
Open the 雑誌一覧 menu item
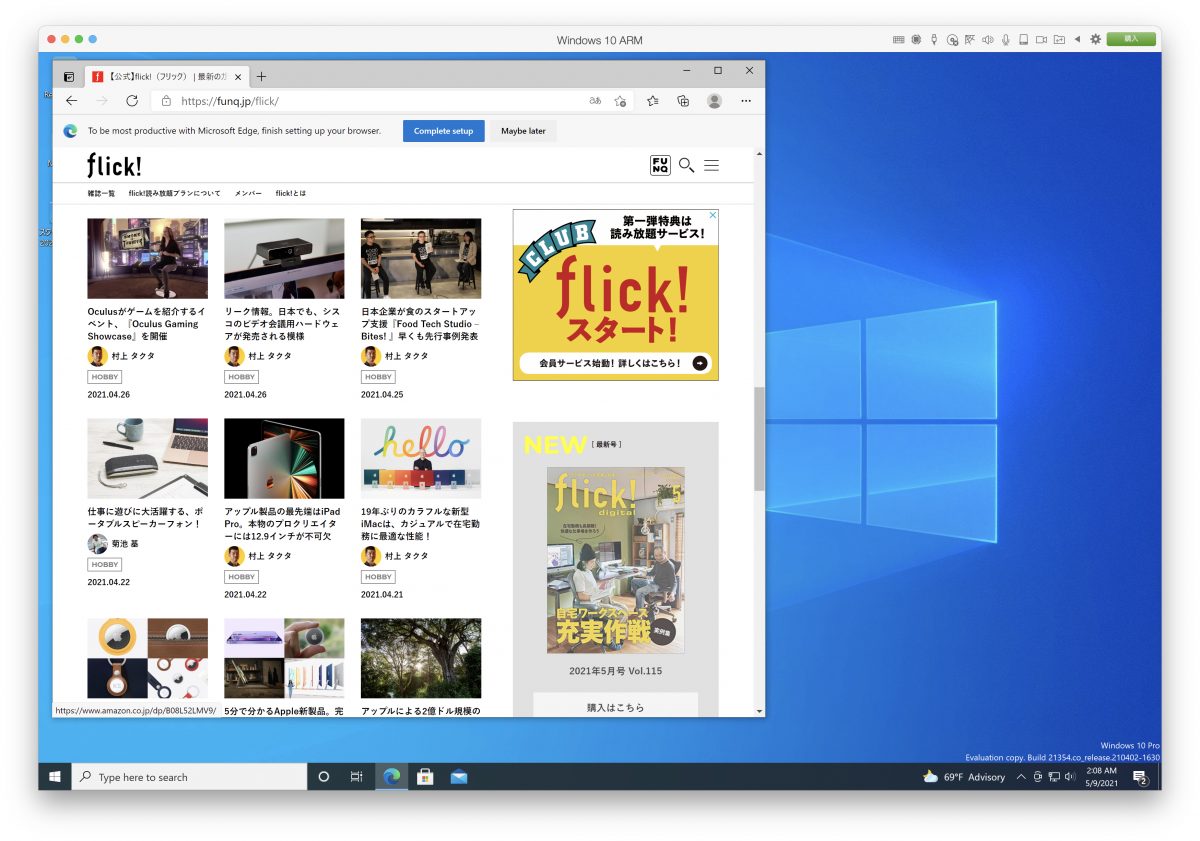[x=101, y=193]
